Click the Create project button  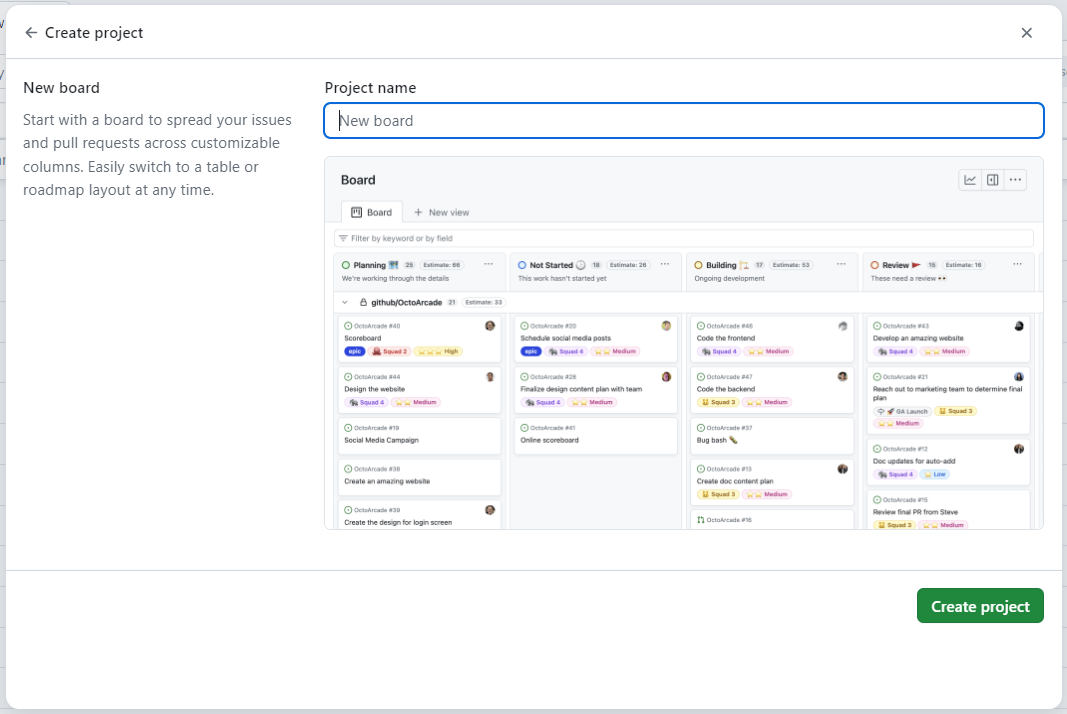[x=980, y=605]
